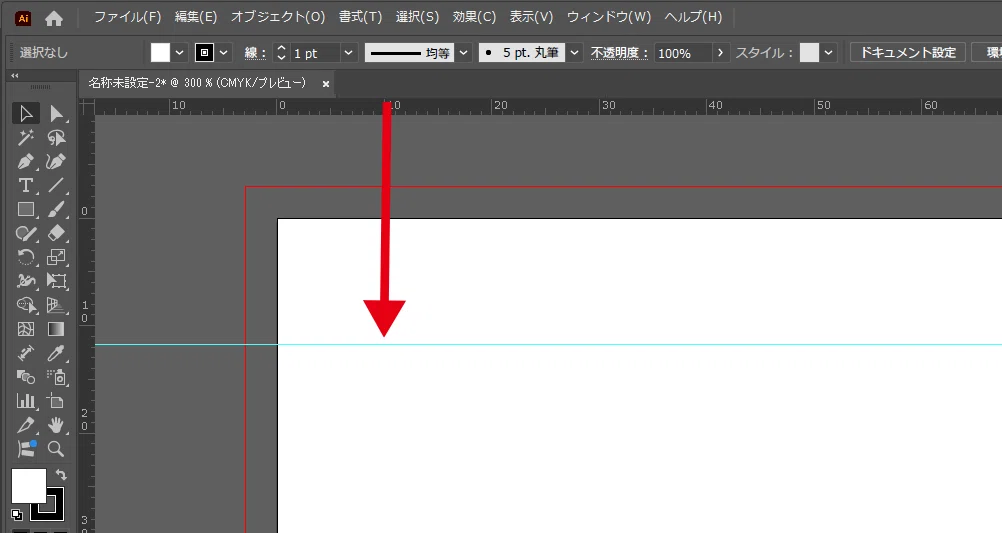Open the ウィンドウ(W) menu
1002x533 pixels.
coord(609,17)
